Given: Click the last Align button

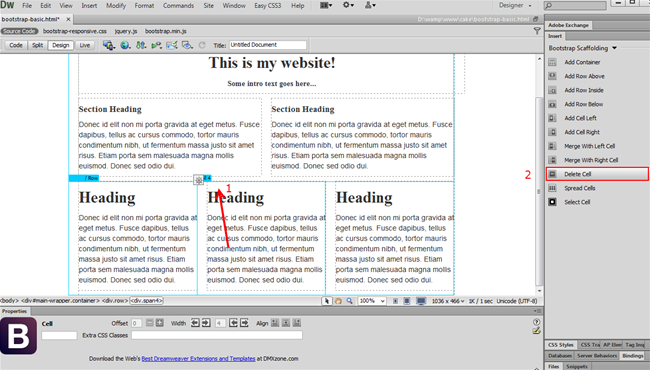Looking at the screenshot, I should point(297,323).
